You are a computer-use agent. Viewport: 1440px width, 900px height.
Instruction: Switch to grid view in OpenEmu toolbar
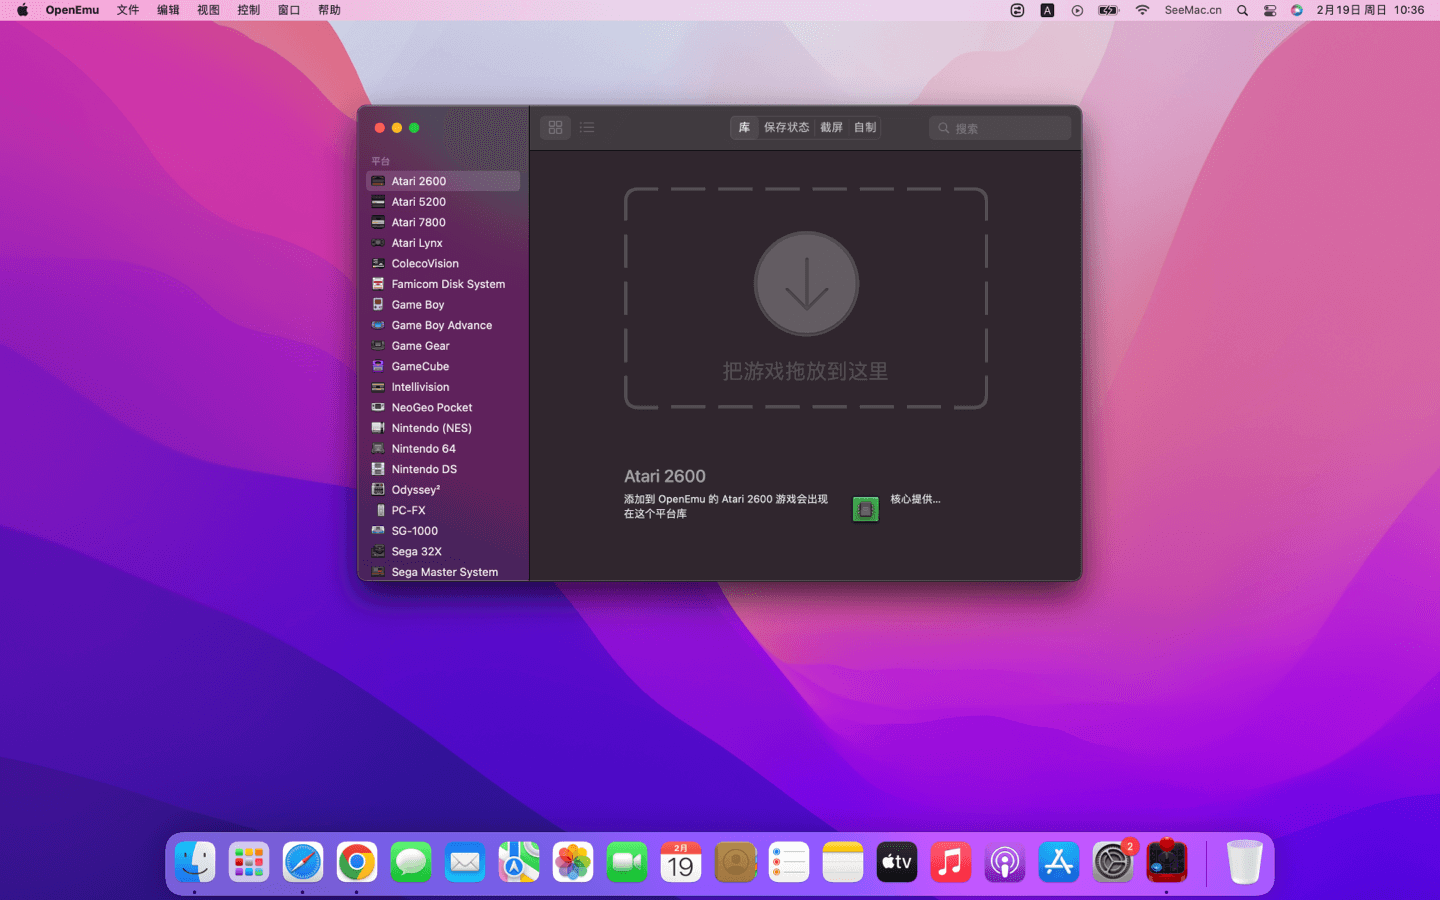click(x=555, y=127)
